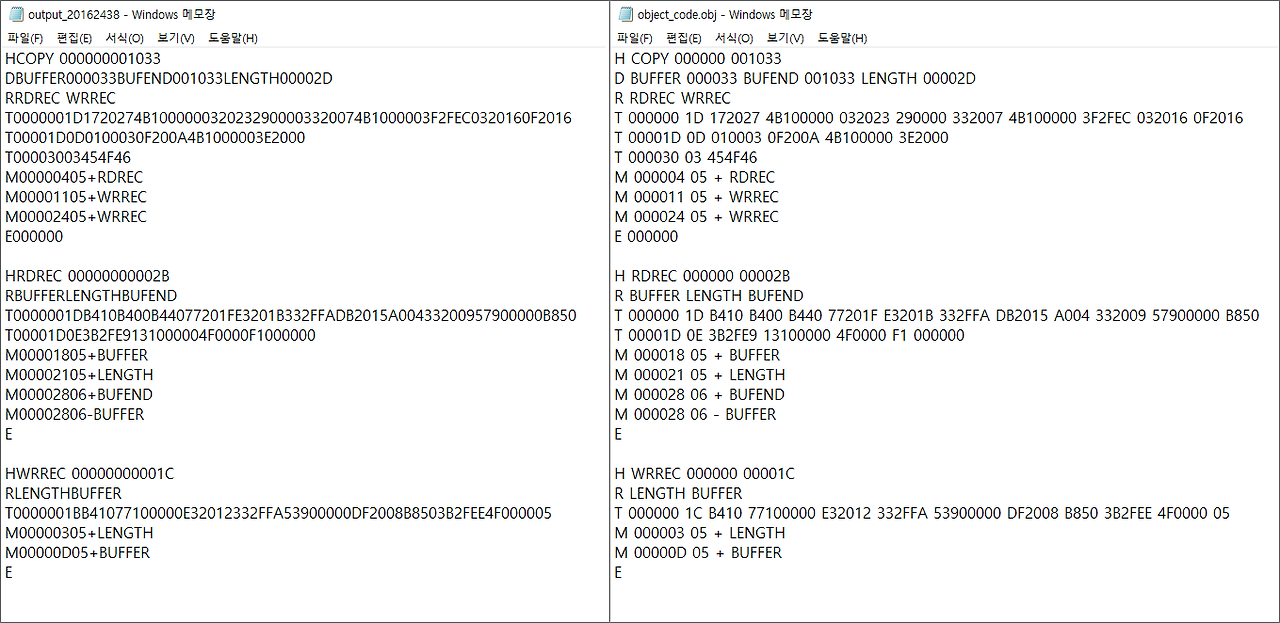Open the 파일(F) menu in right Notepad window
This screenshot has height=623, width=1280.
(636, 38)
